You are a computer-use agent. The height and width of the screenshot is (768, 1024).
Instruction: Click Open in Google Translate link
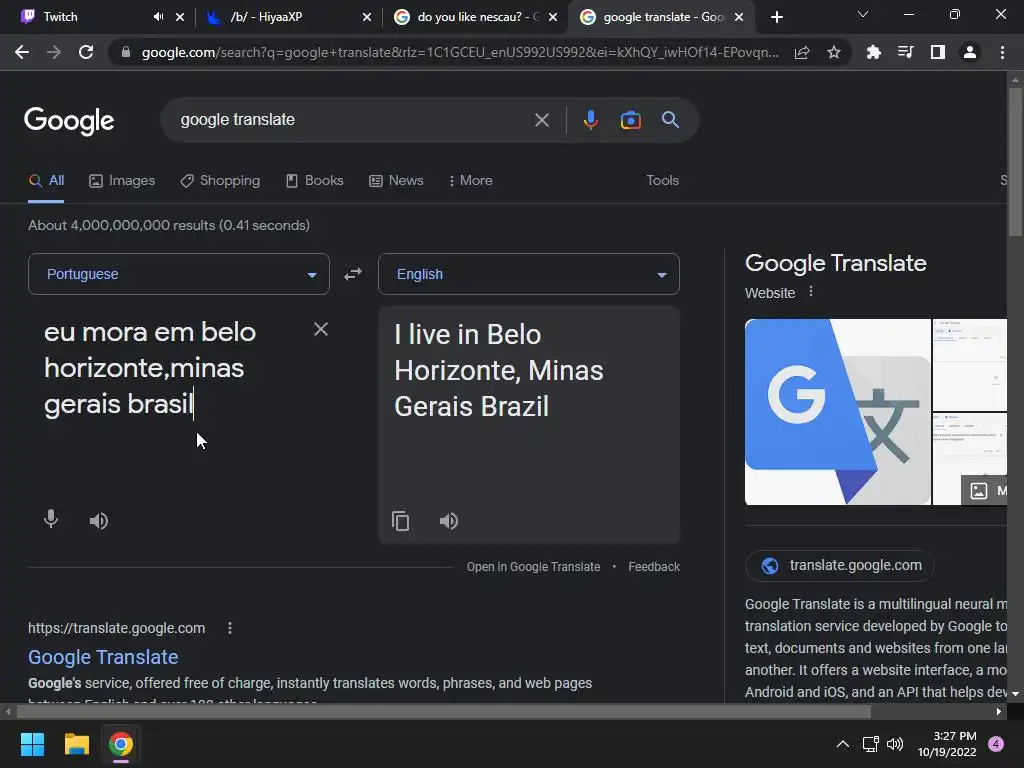[x=533, y=567]
